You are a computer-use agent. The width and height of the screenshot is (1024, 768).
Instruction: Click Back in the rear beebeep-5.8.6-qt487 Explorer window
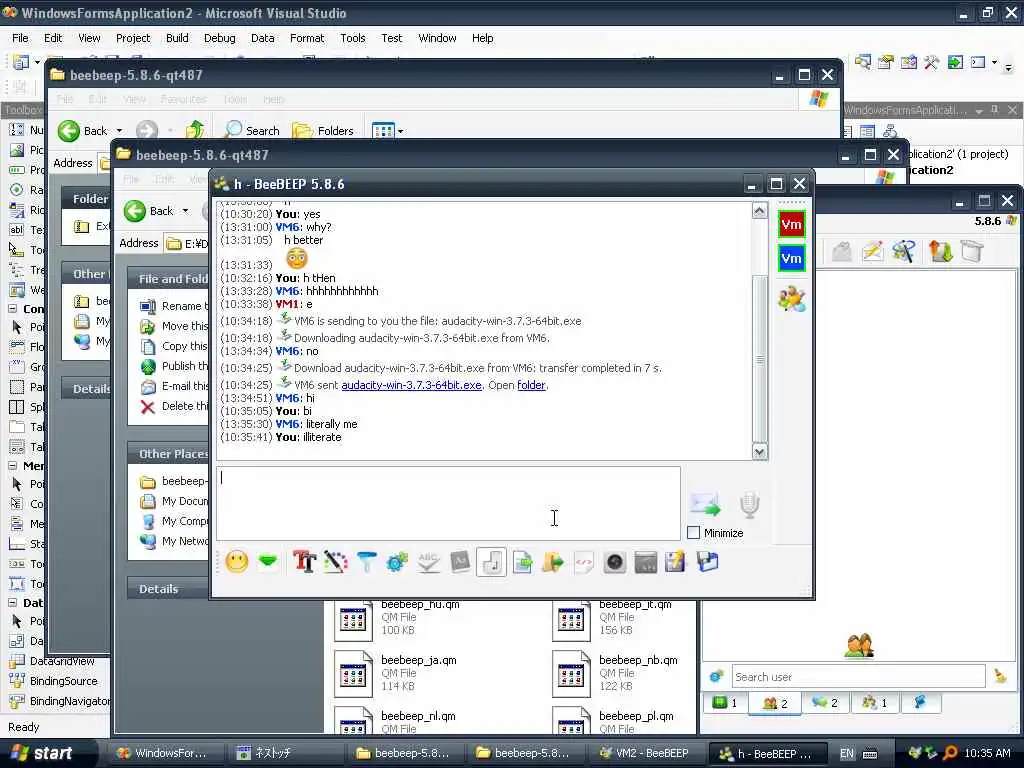(x=82, y=131)
